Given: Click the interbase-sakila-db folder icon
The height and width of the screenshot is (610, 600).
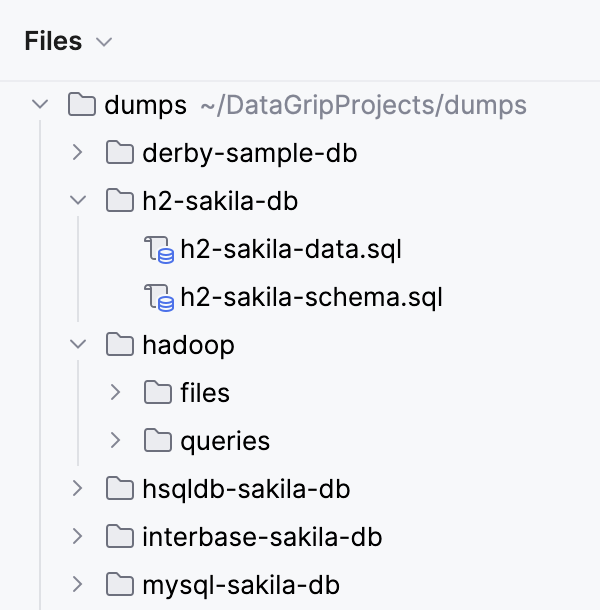Looking at the screenshot, I should coord(120,536).
